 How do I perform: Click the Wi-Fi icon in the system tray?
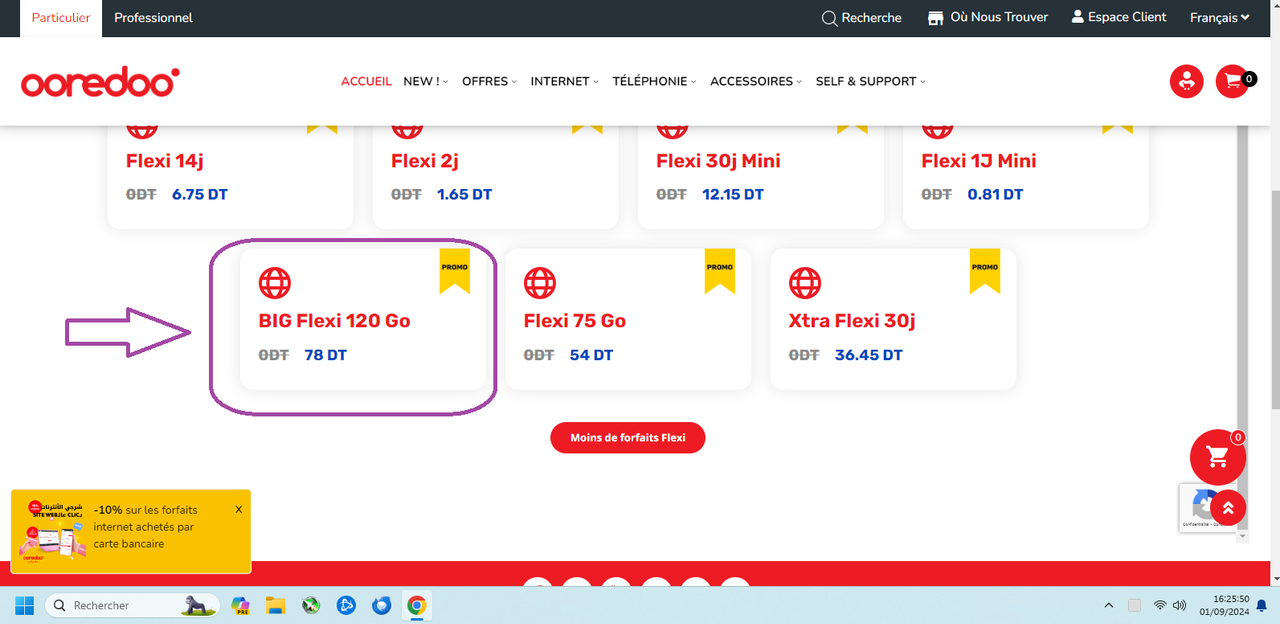[1160, 605]
